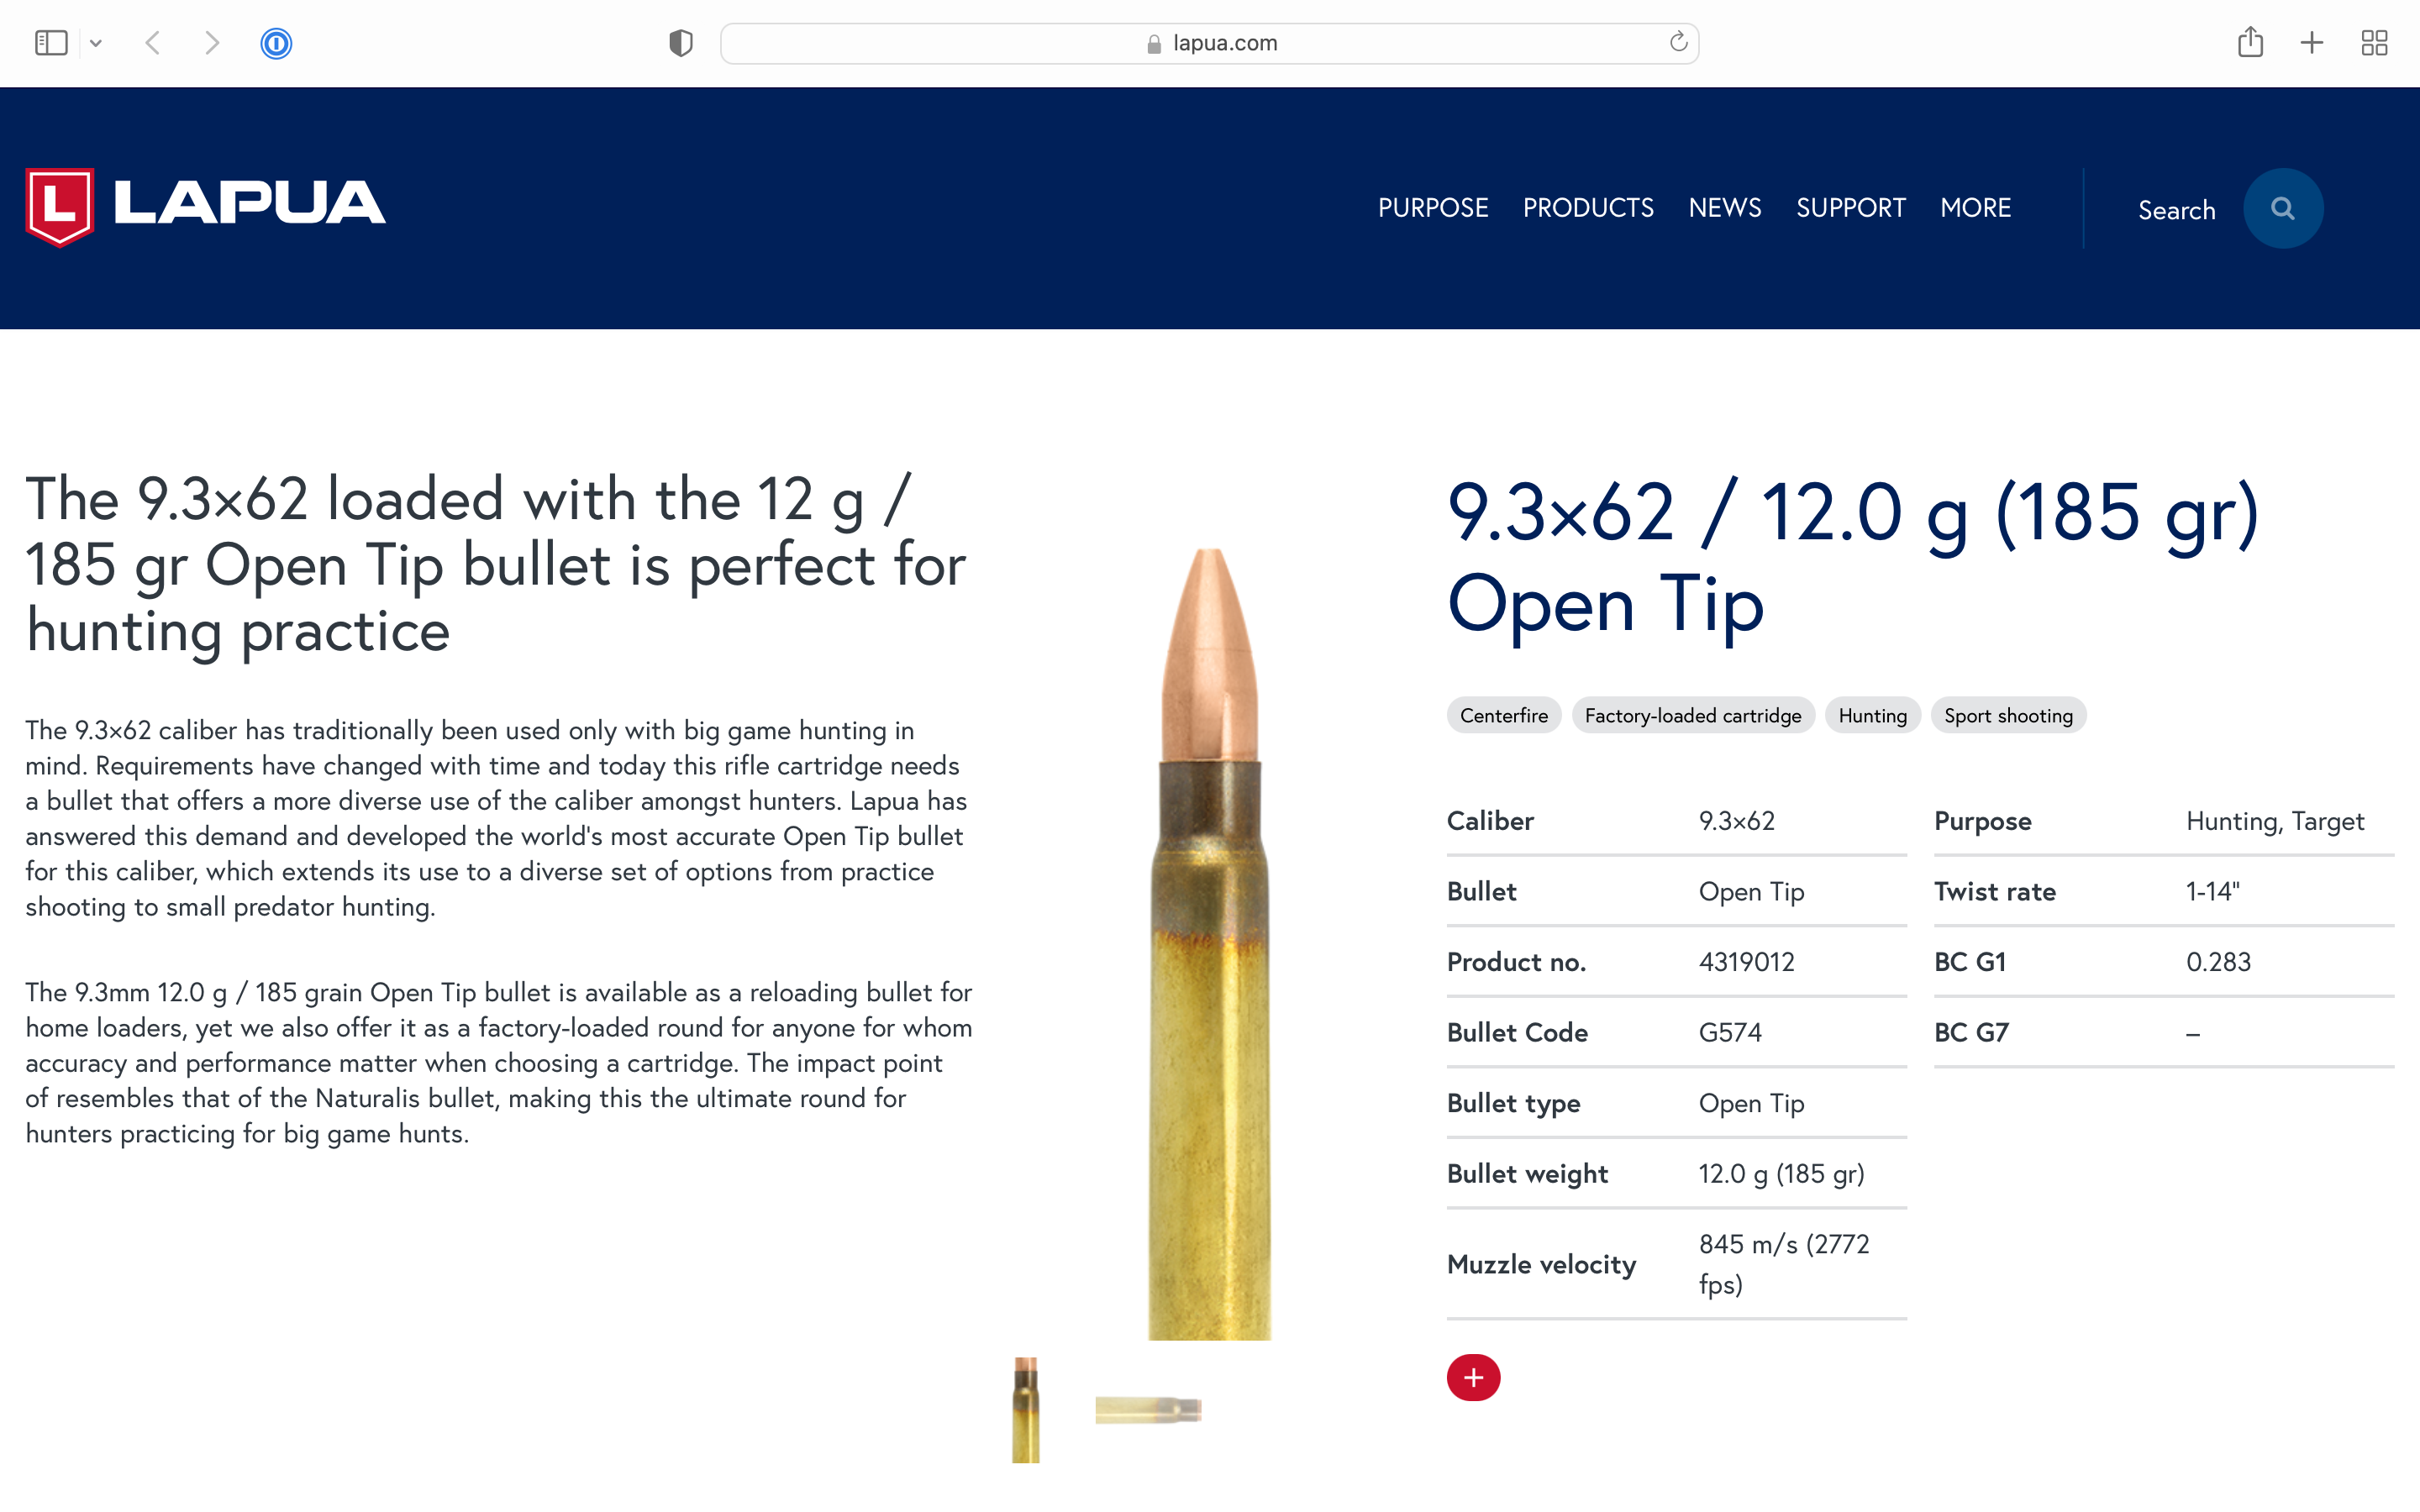The image size is (2420, 1512).
Task: Open the 1Password extension icon
Action: pos(276,43)
